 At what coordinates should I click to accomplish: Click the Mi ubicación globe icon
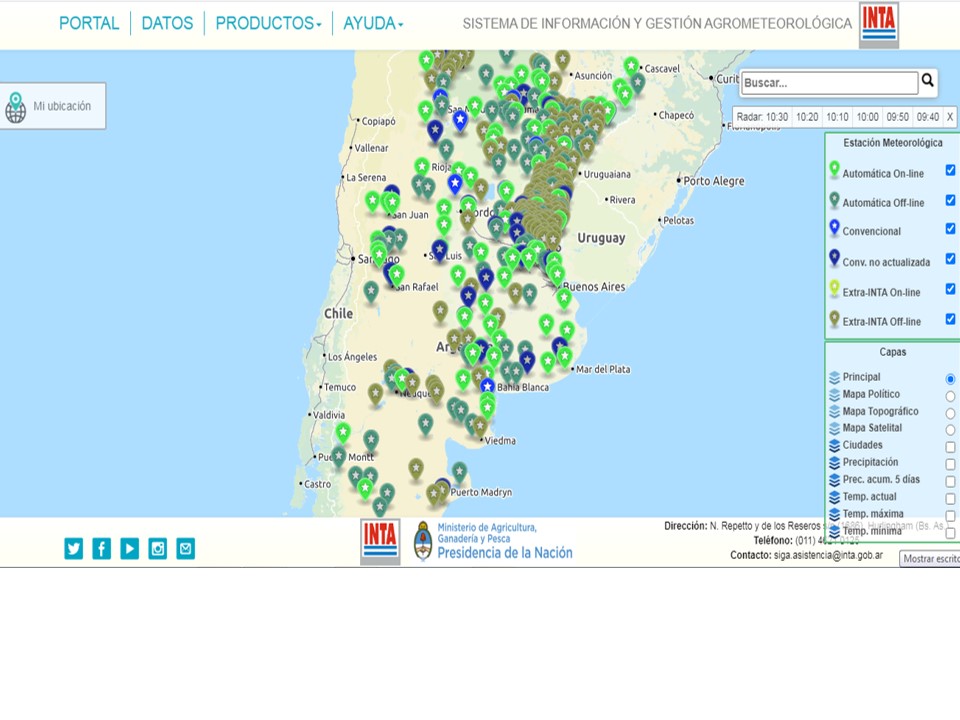tap(16, 107)
